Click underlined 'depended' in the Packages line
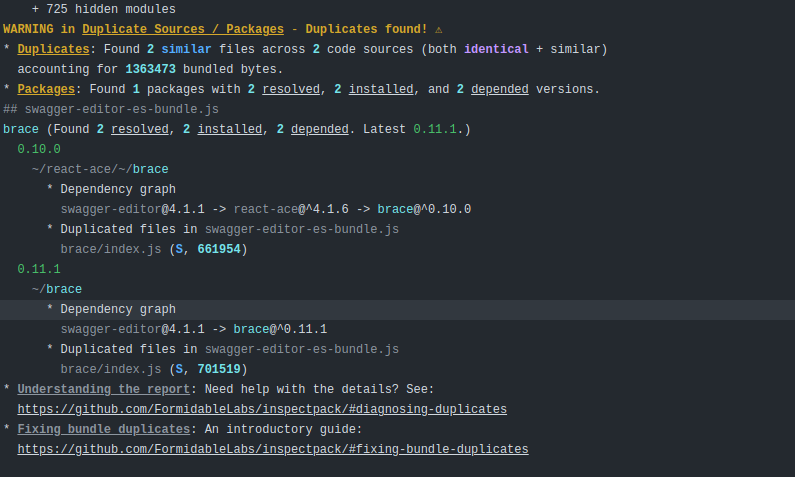This screenshot has height=477, width=795. click(x=499, y=89)
